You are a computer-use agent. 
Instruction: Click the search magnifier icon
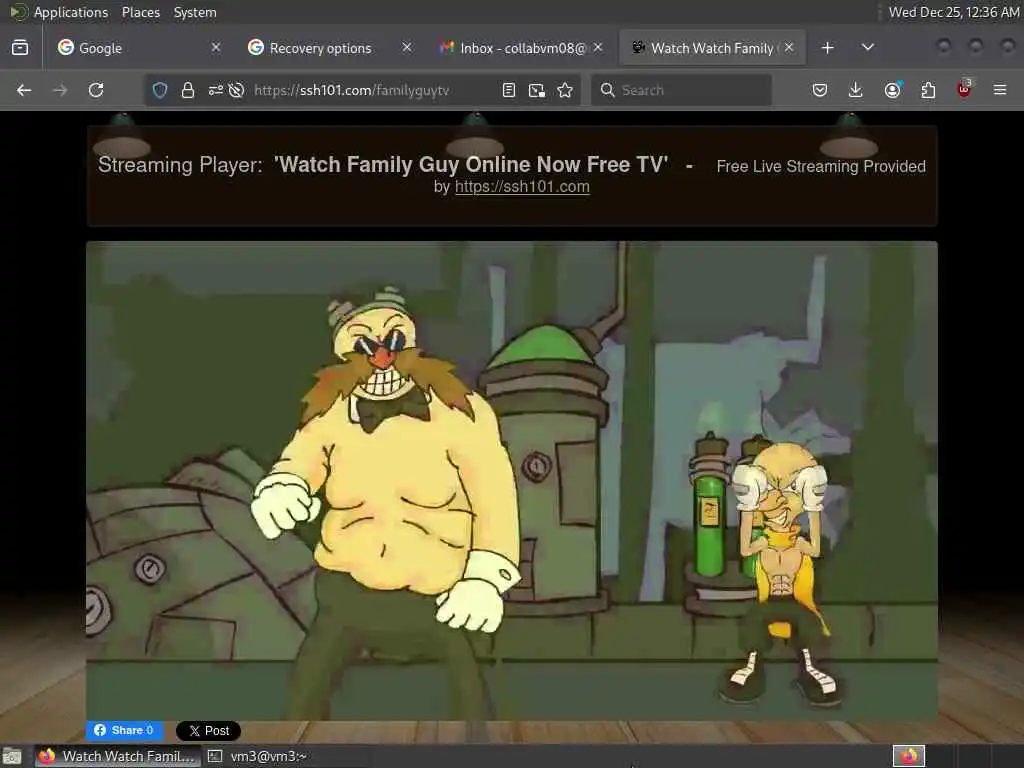point(607,90)
